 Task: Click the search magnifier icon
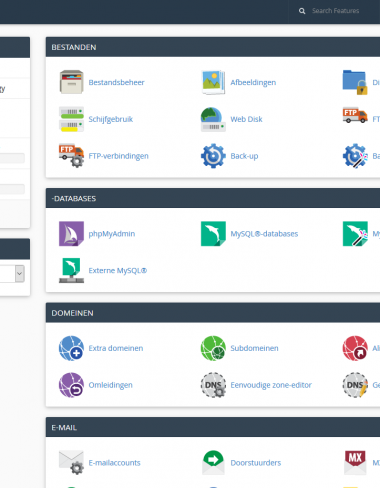tap(302, 11)
